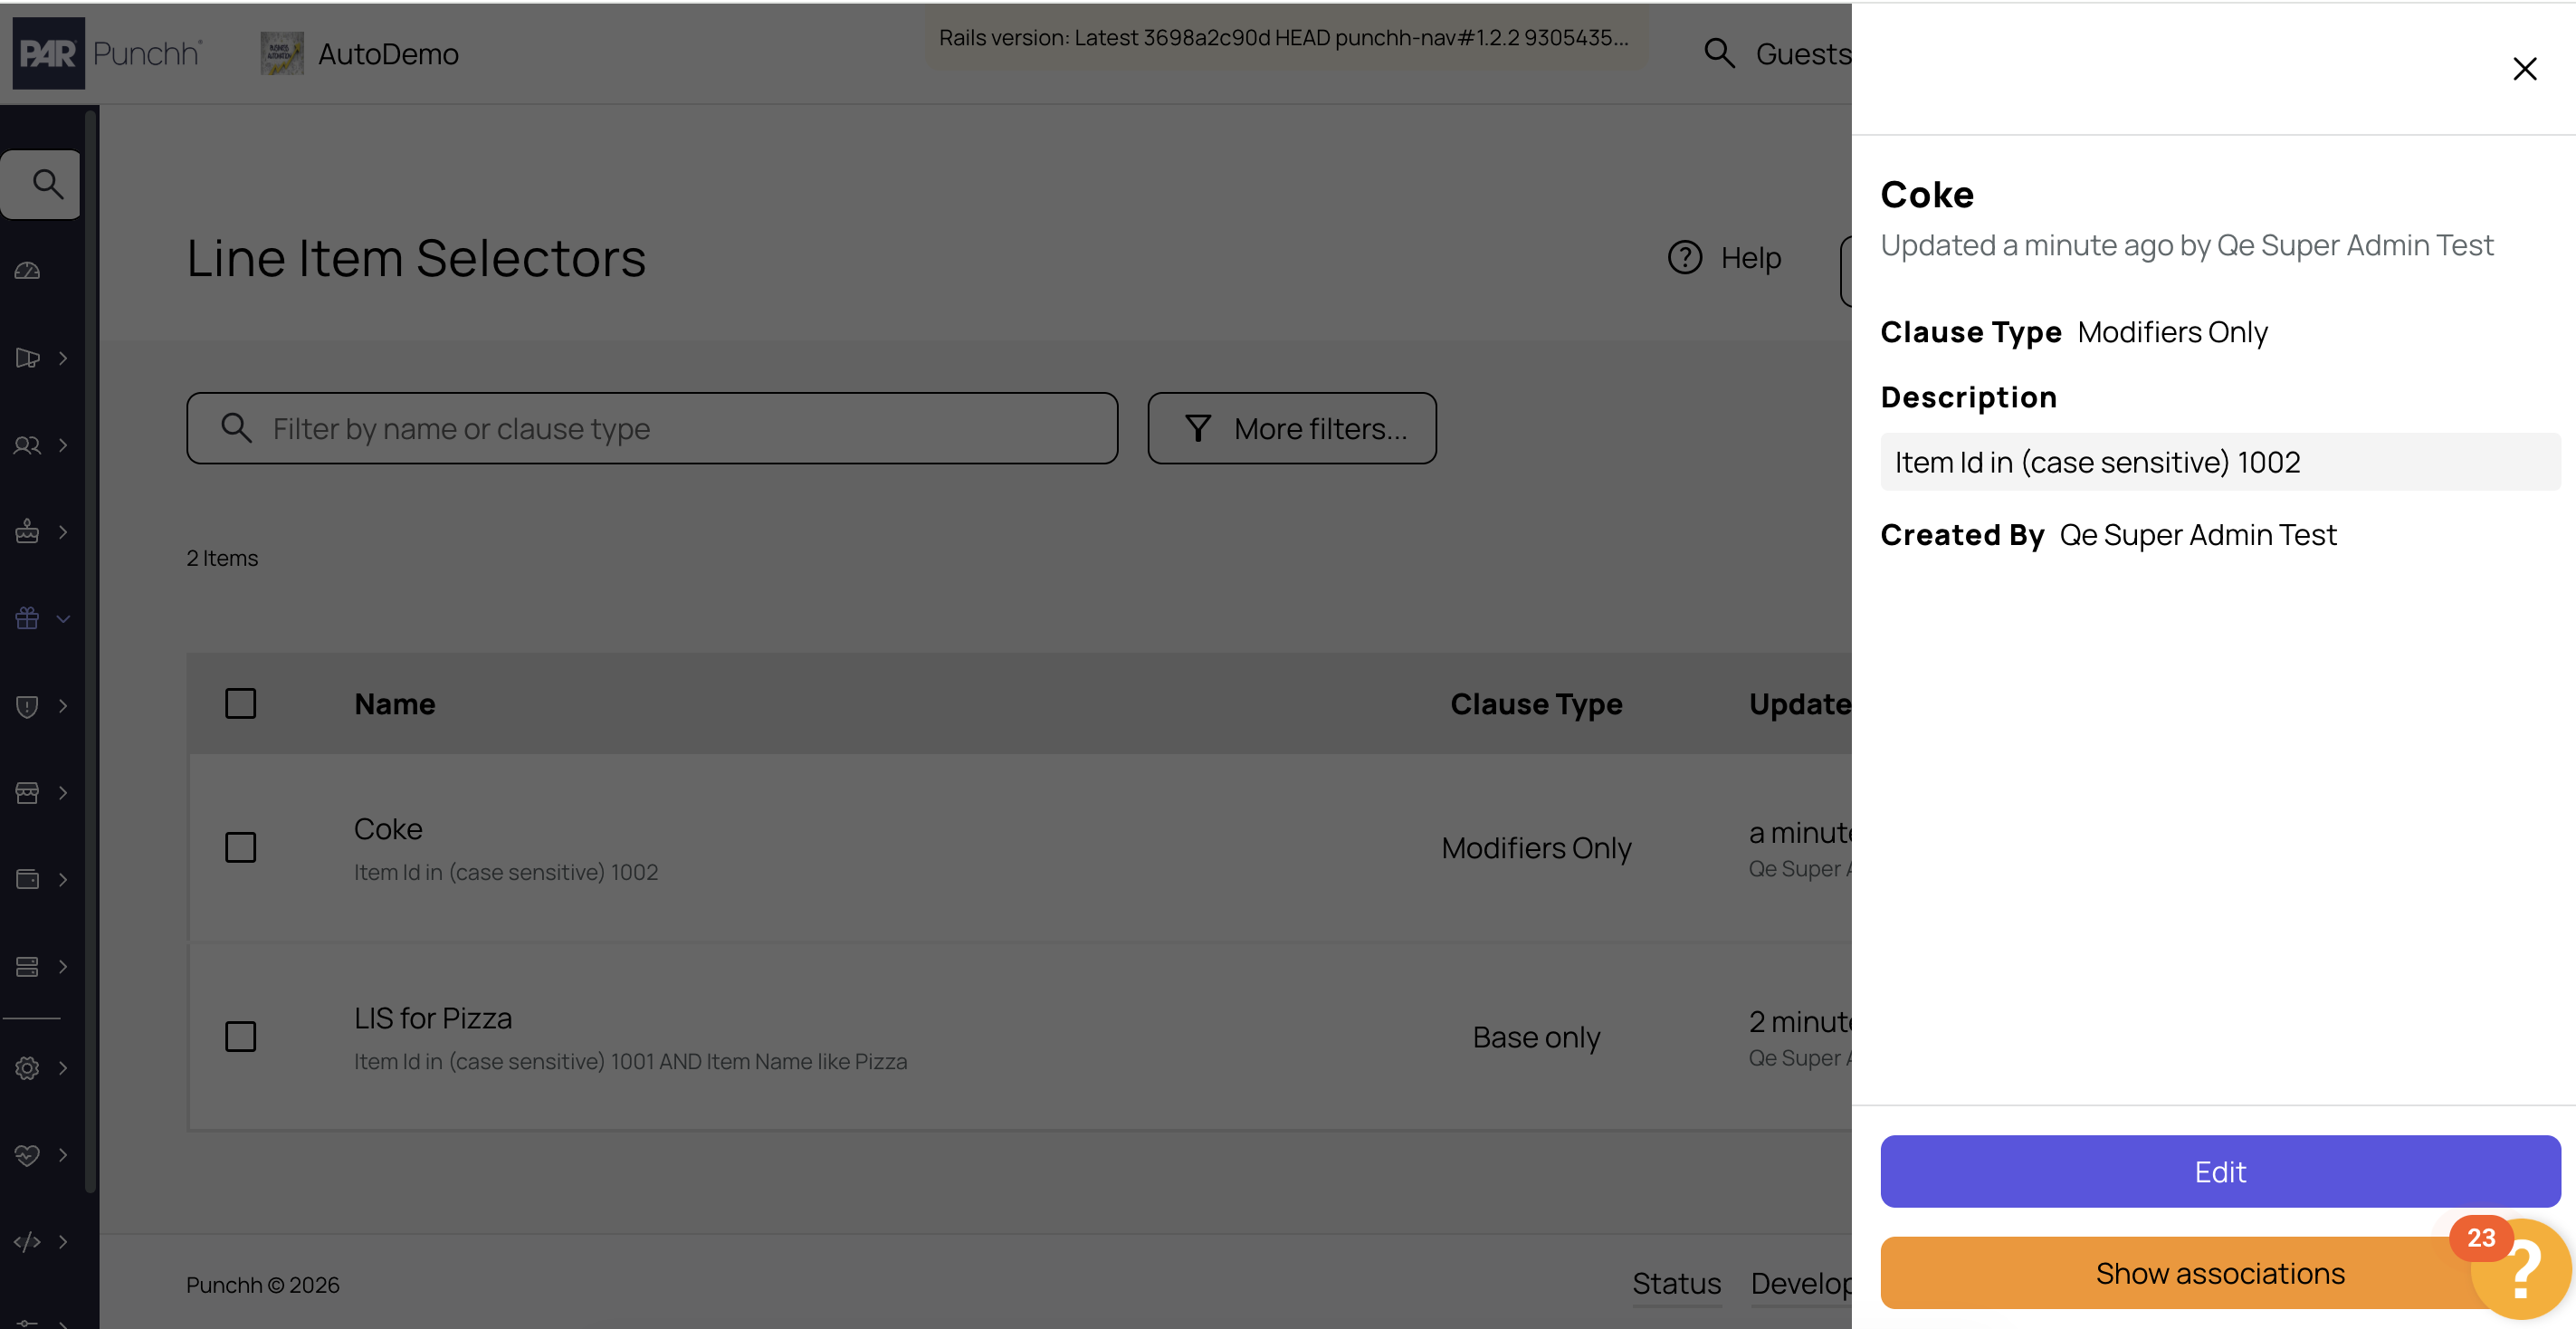Expand the guests sidebar chevron
This screenshot has width=2576, height=1329.
tap(63, 445)
